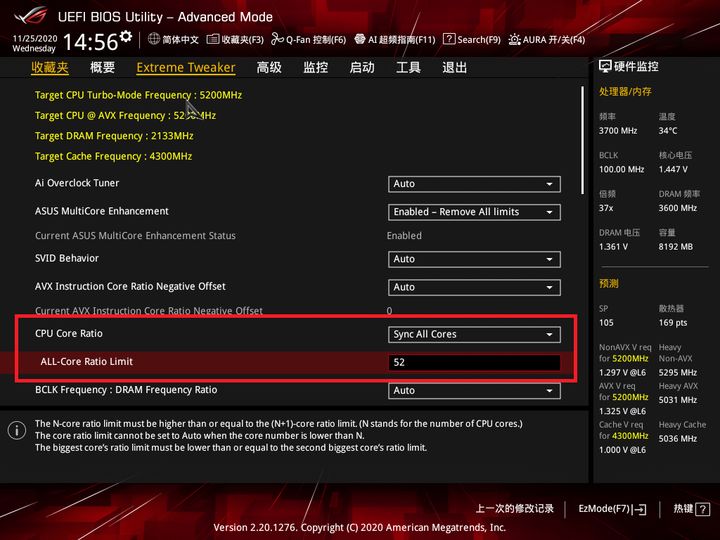The width and height of the screenshot is (720, 540).
Task: Expand the SVID Behavior dropdown
Action: 474,259
